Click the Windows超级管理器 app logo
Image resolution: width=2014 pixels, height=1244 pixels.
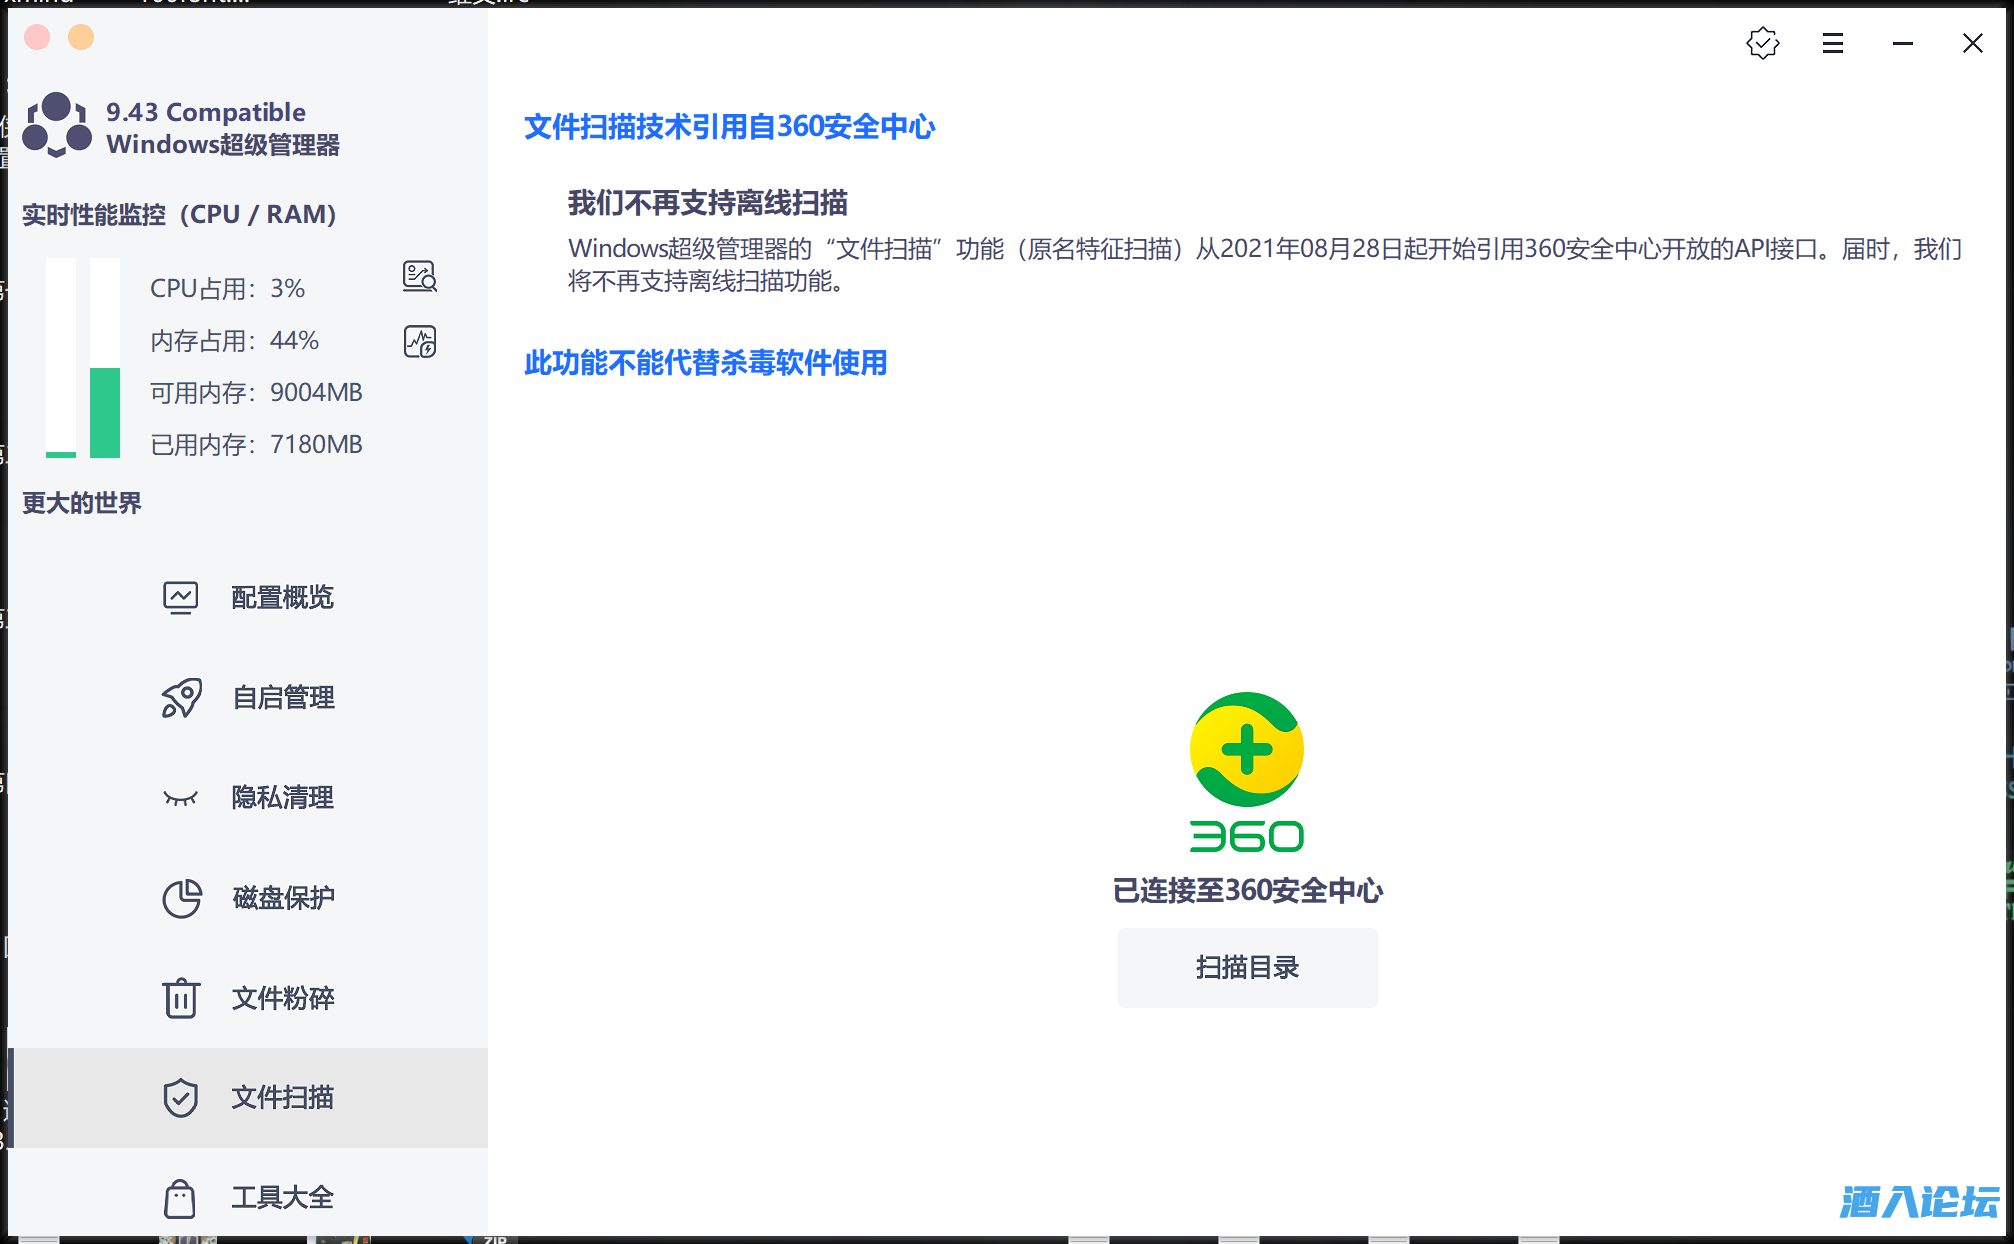tap(57, 126)
